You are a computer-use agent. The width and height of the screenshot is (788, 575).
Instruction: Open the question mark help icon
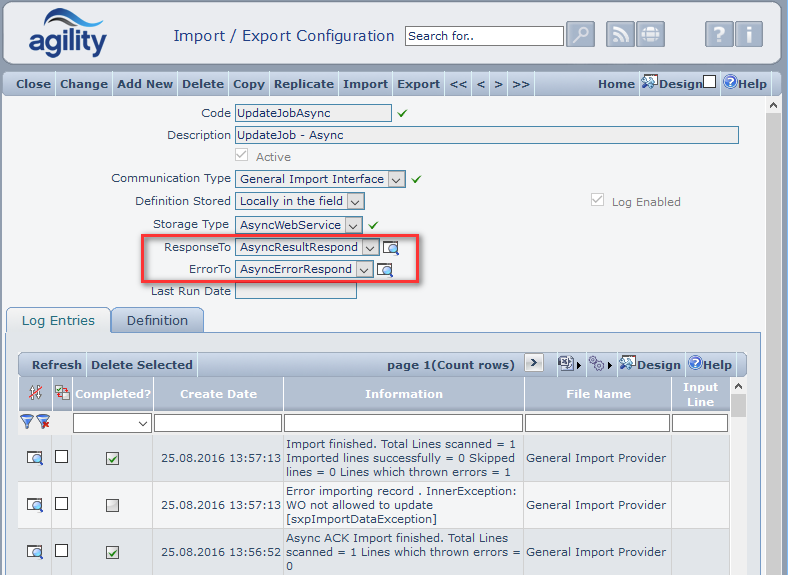[719, 35]
